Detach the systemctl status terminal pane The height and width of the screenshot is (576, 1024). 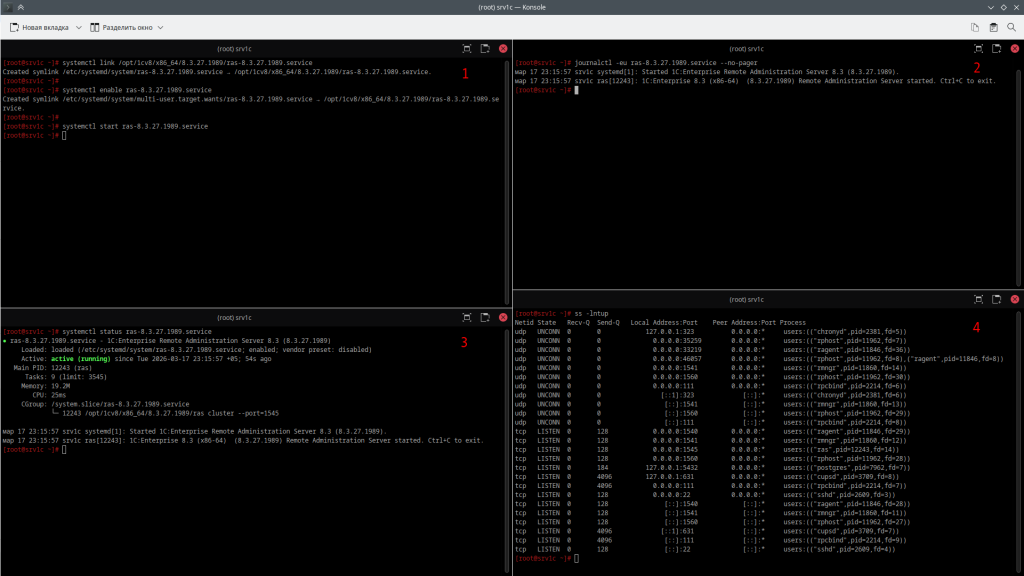[x=485, y=317]
